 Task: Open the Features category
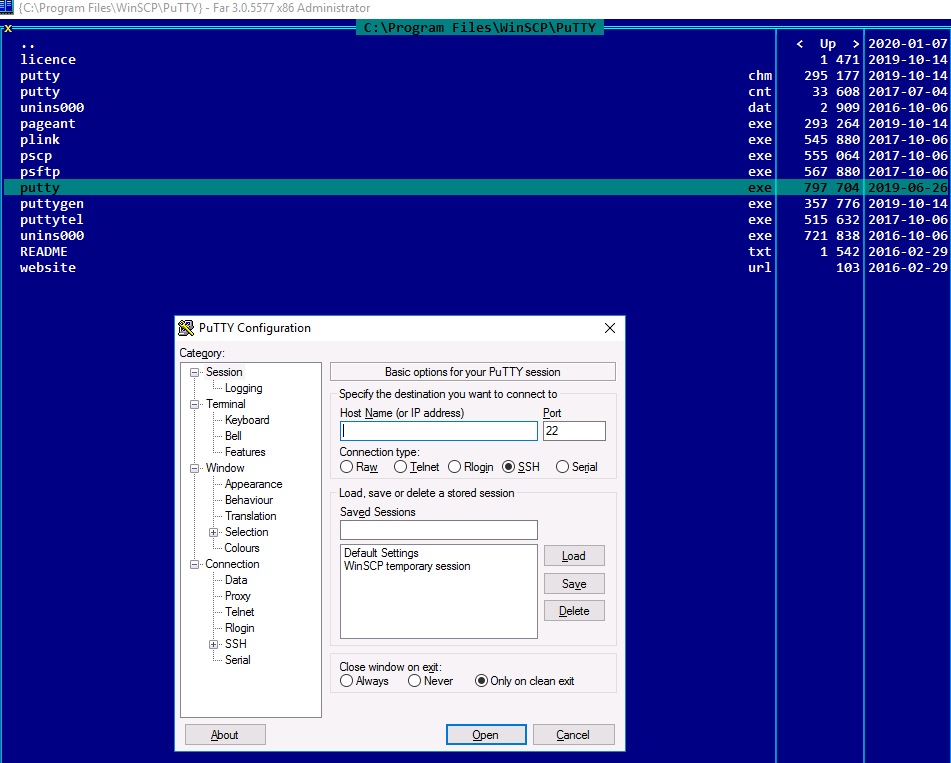point(245,452)
